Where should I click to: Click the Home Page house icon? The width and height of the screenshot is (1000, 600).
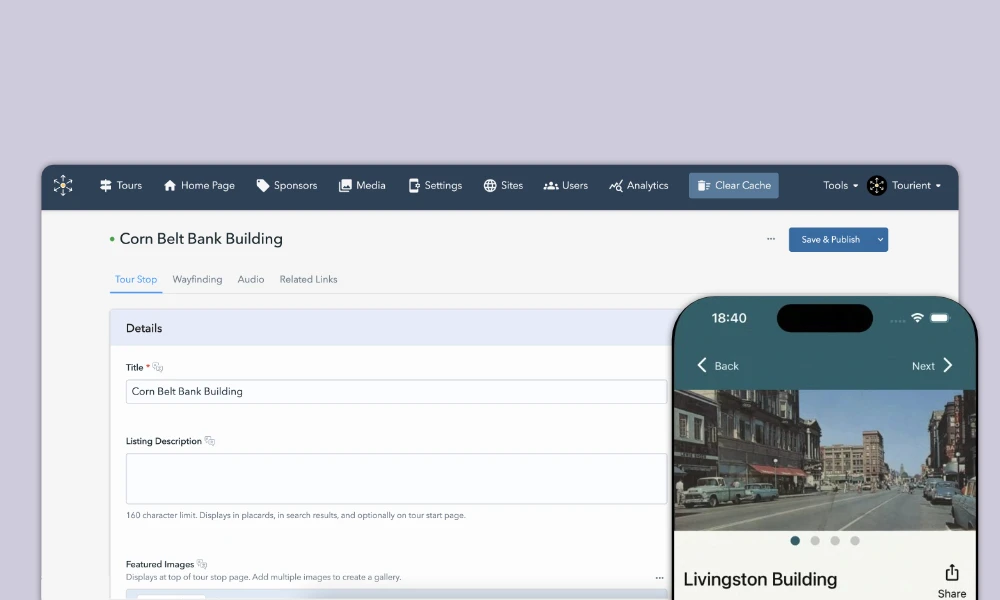170,186
